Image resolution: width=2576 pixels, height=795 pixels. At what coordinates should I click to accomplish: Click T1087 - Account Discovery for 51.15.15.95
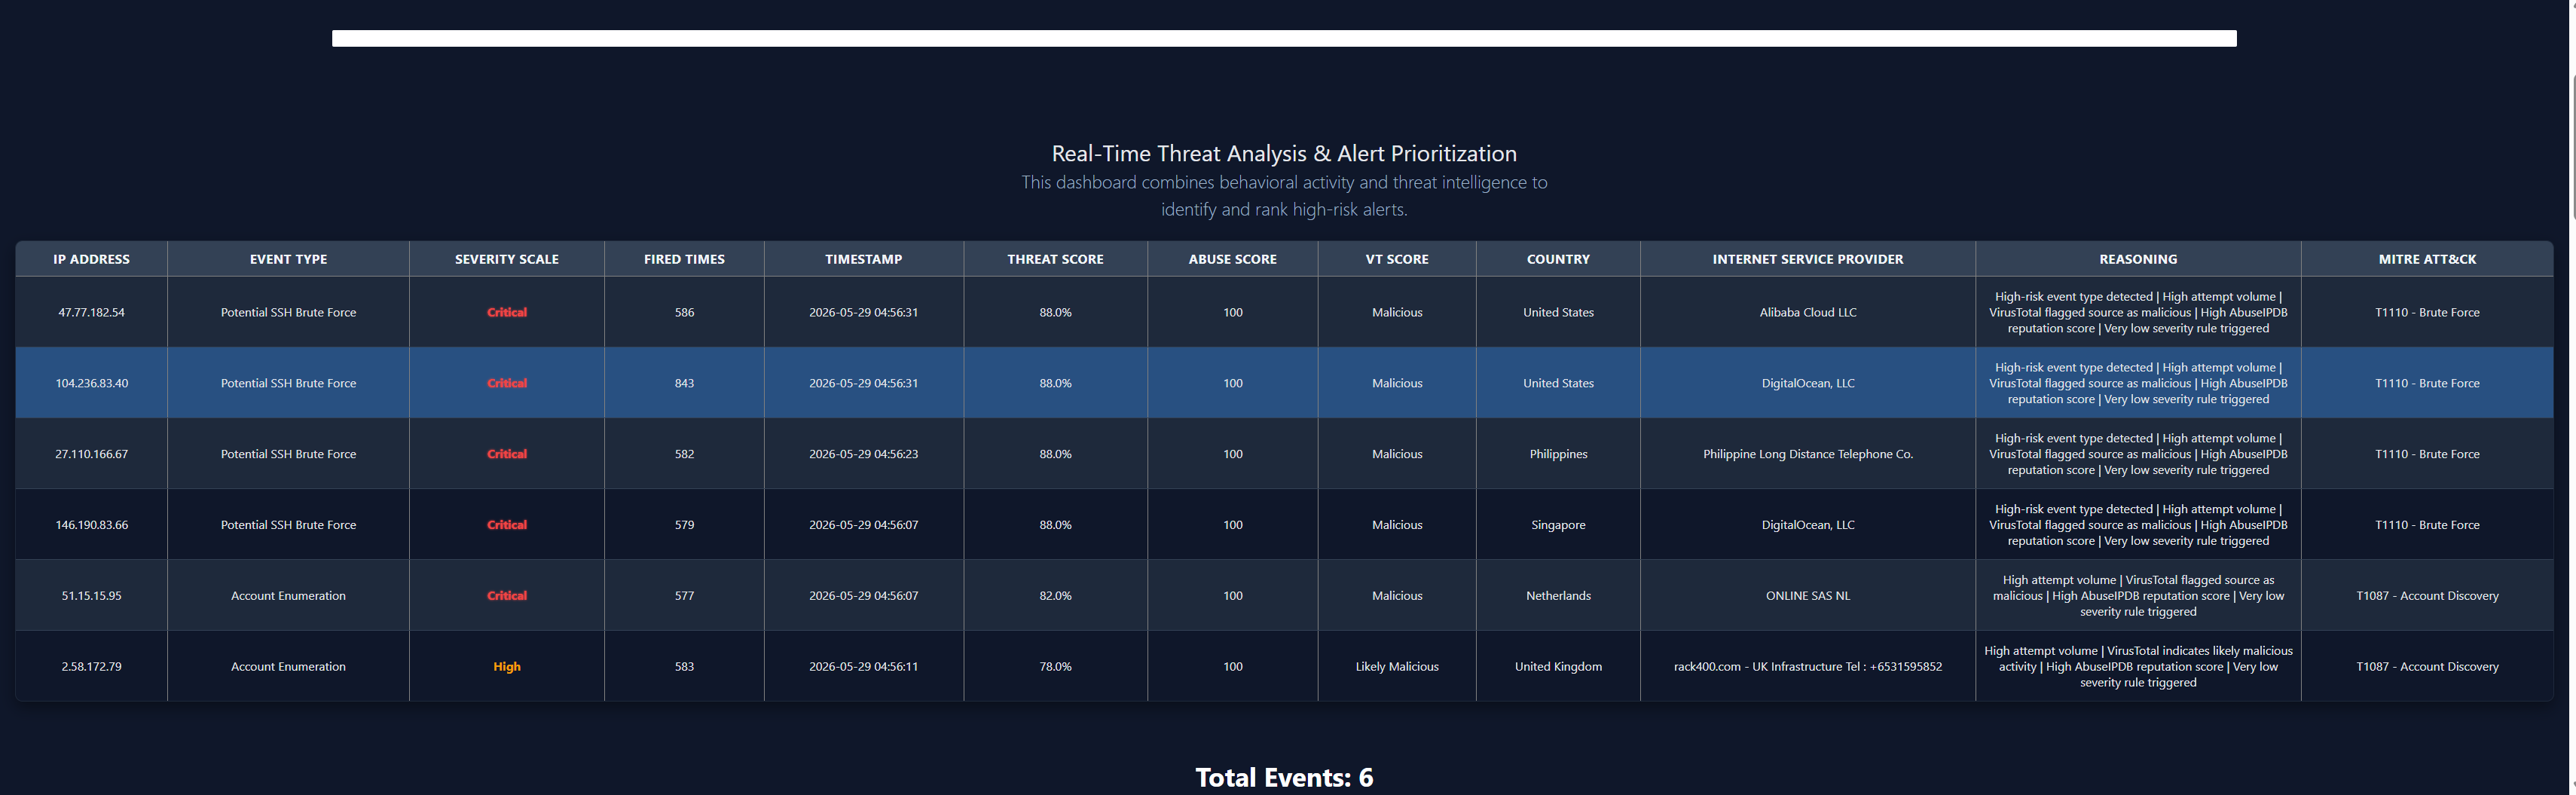[x=2427, y=596]
